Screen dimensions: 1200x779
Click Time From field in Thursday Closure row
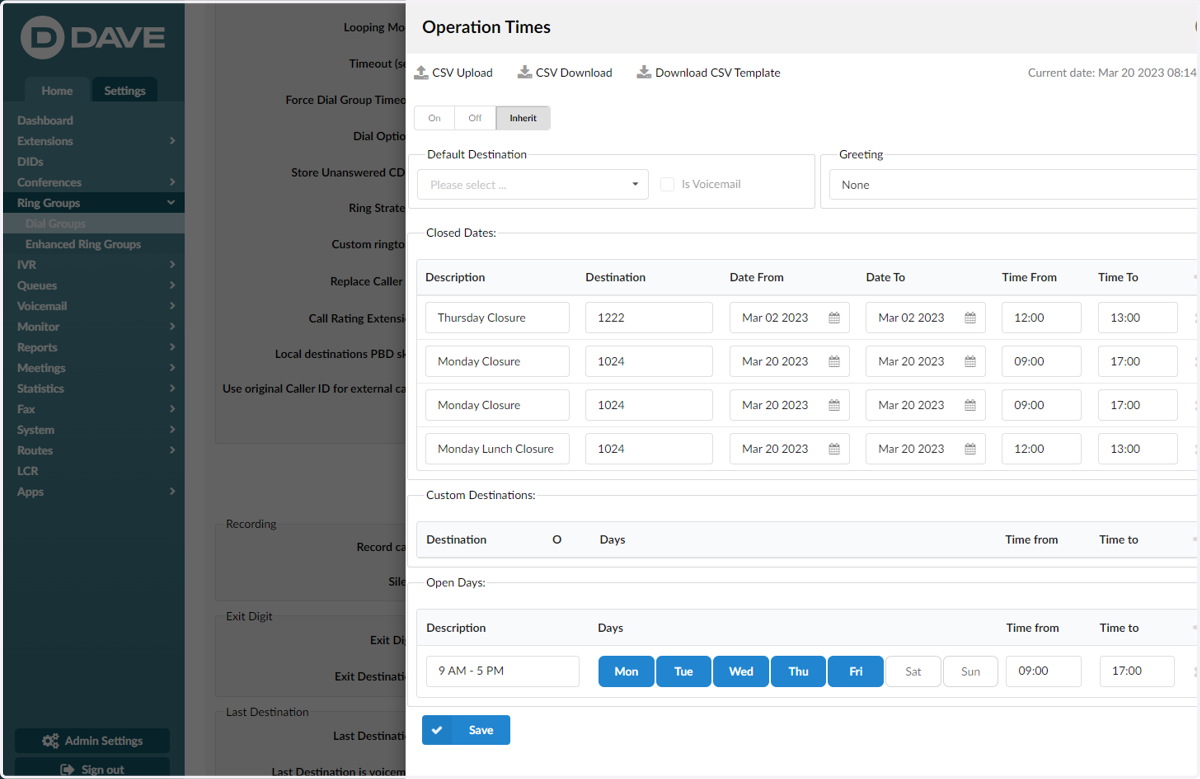(1041, 318)
